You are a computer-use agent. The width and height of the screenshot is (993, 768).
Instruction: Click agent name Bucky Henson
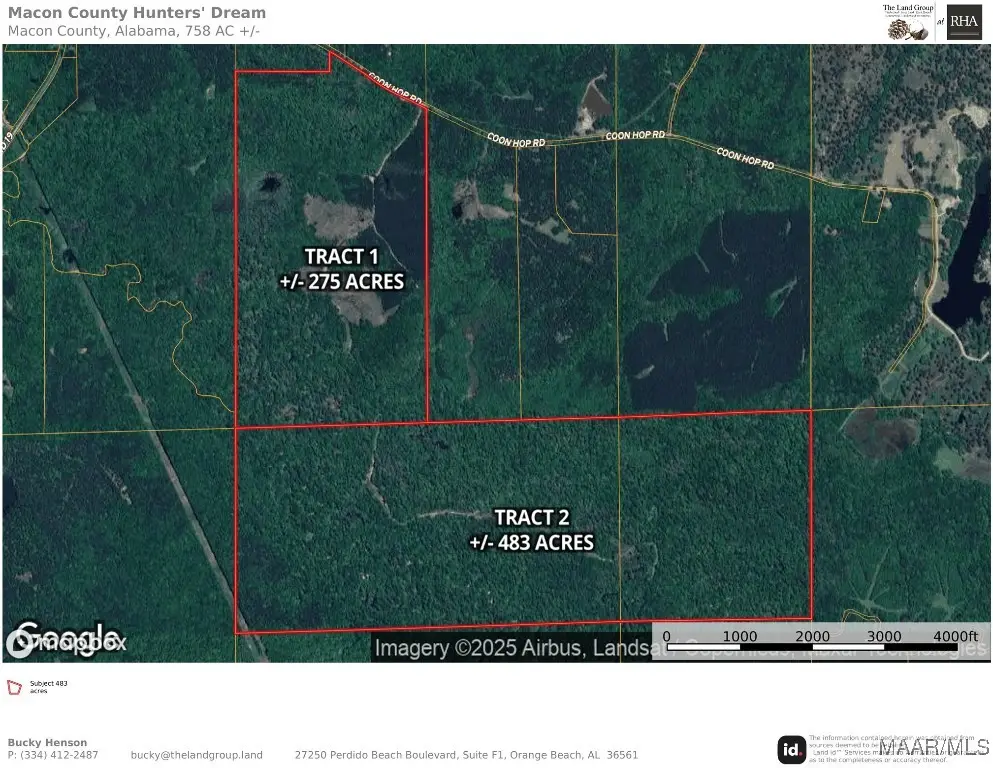coord(47,741)
